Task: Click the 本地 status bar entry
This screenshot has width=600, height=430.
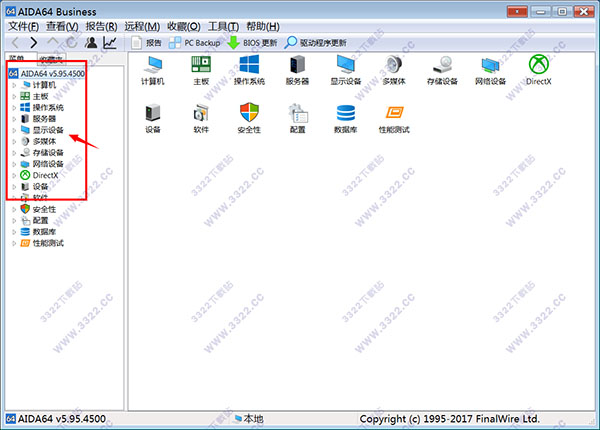Action: coord(249,419)
